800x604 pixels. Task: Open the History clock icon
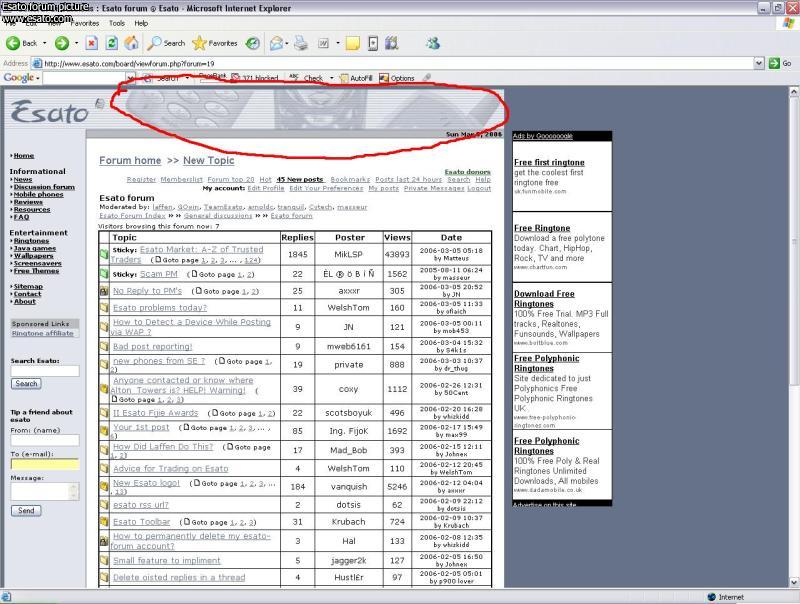coord(253,43)
